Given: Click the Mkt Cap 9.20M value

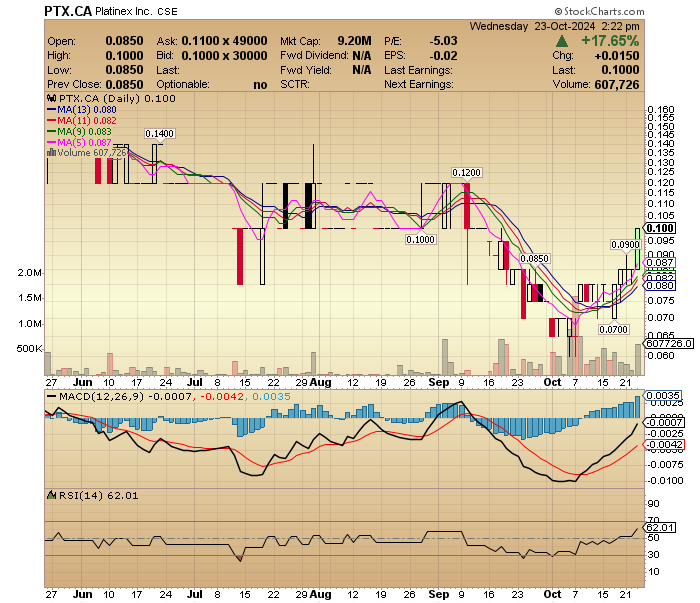Looking at the screenshot, I should 354,41.
